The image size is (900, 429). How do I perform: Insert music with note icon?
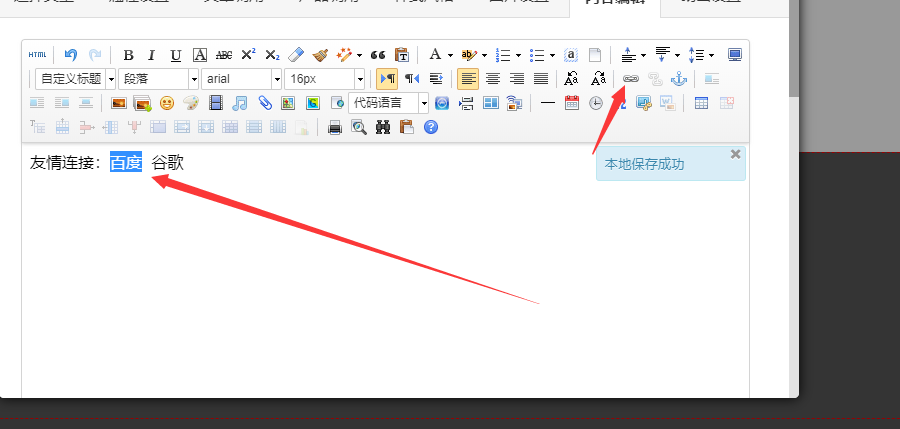pyautogui.click(x=240, y=103)
